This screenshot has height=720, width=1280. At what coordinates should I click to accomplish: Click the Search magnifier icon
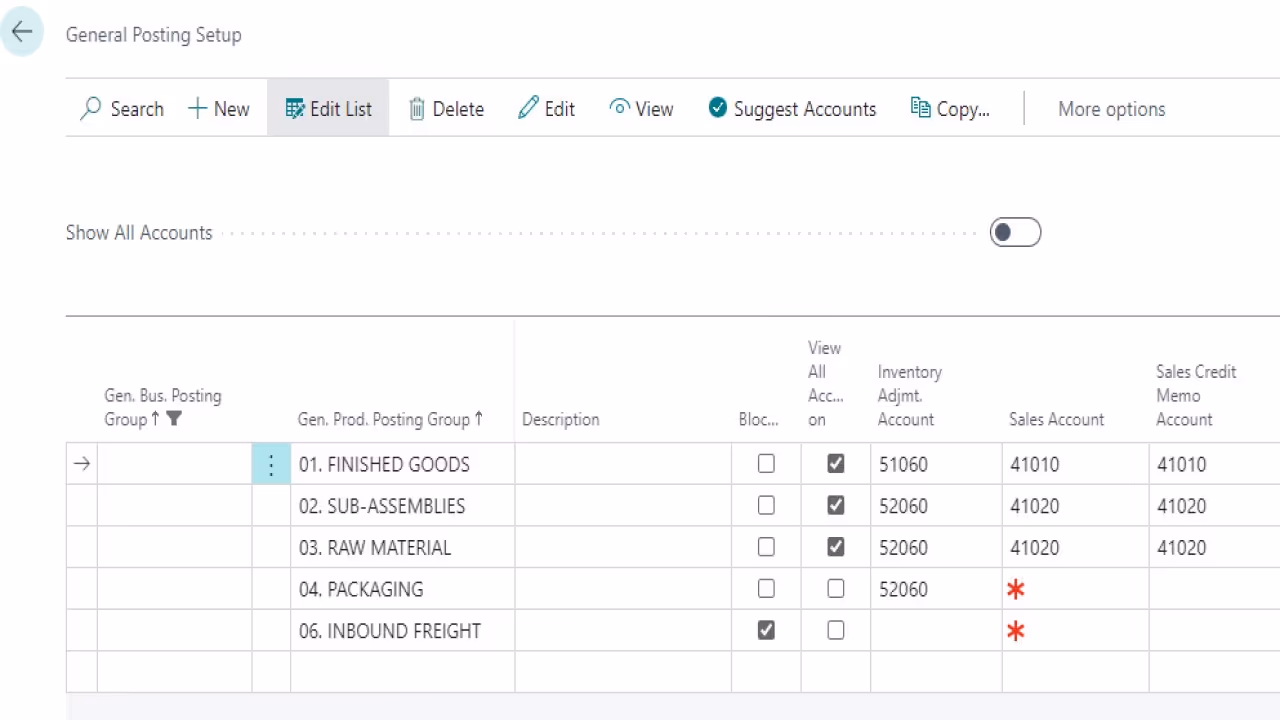click(x=91, y=108)
